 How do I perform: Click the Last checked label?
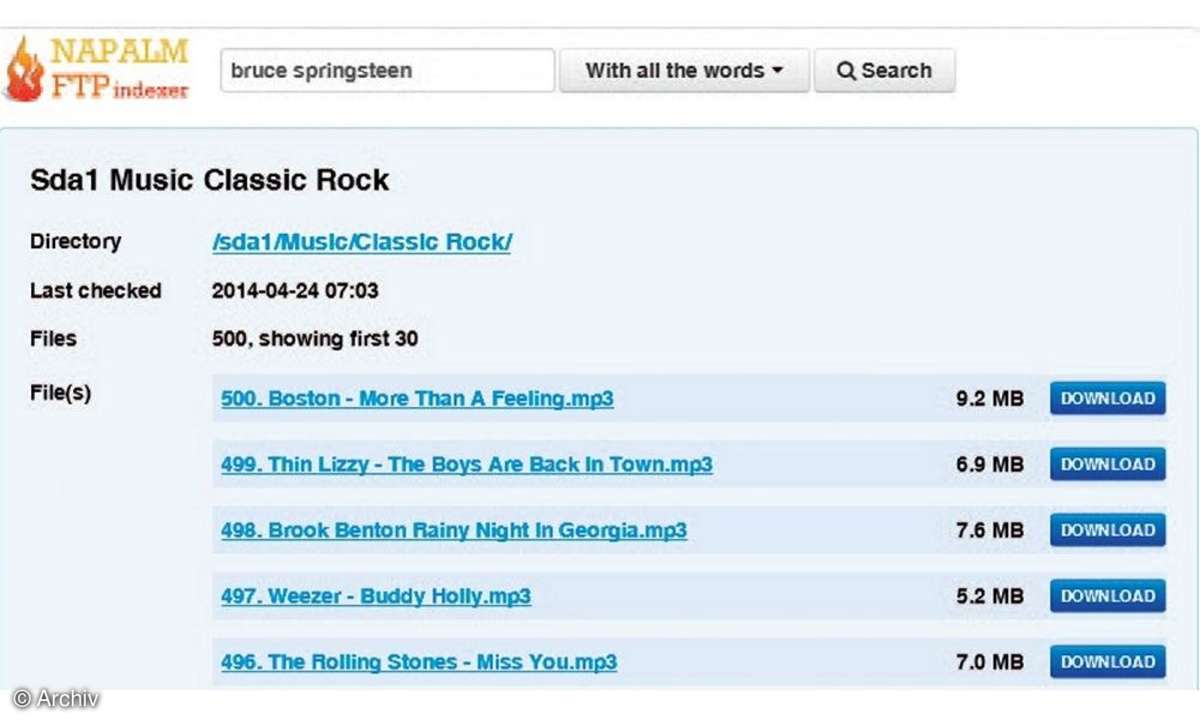pyautogui.click(x=95, y=291)
